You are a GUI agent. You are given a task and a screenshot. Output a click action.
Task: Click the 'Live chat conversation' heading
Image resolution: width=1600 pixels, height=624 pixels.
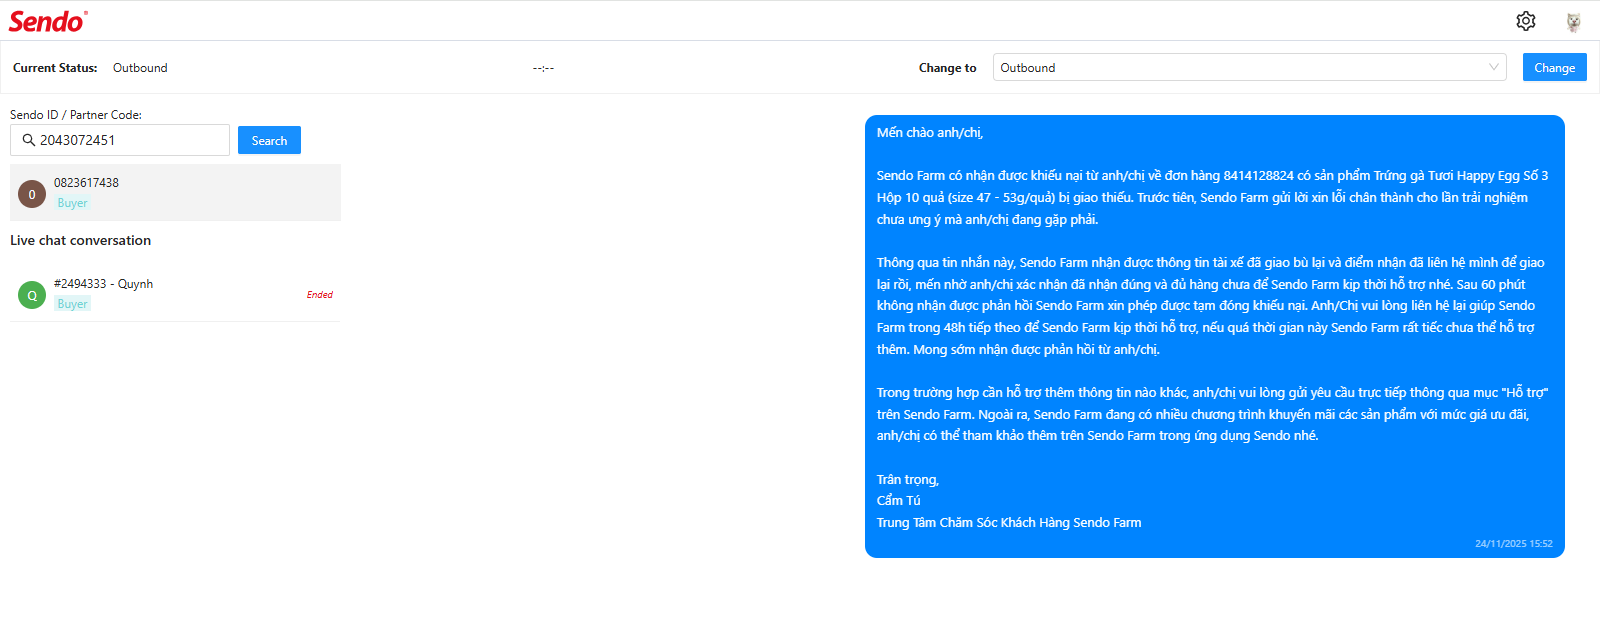[80, 240]
